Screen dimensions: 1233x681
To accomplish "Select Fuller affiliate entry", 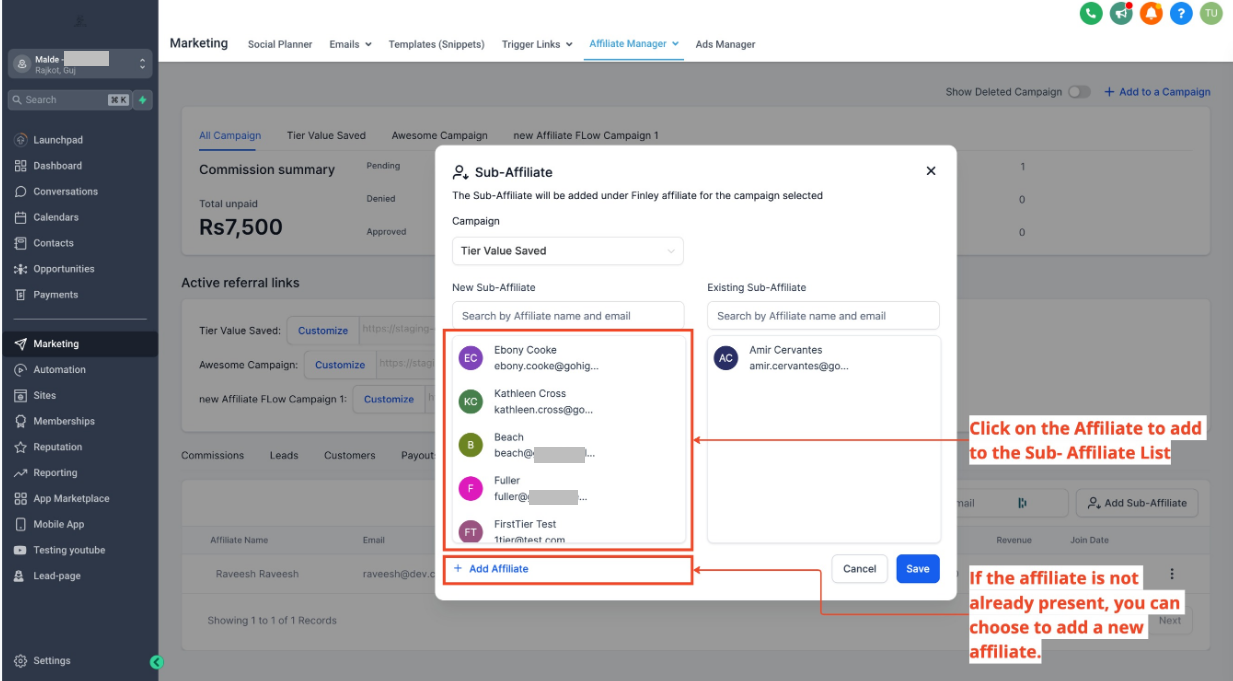I will [567, 488].
